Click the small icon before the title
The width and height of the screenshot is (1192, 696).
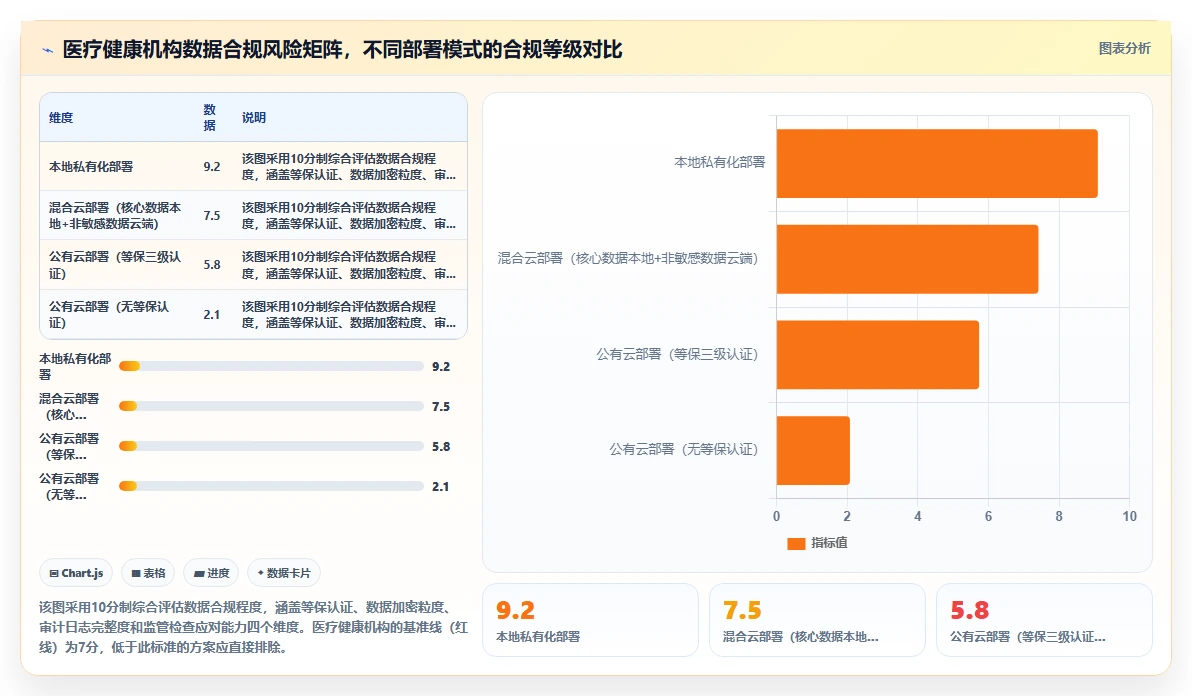click(x=47, y=50)
